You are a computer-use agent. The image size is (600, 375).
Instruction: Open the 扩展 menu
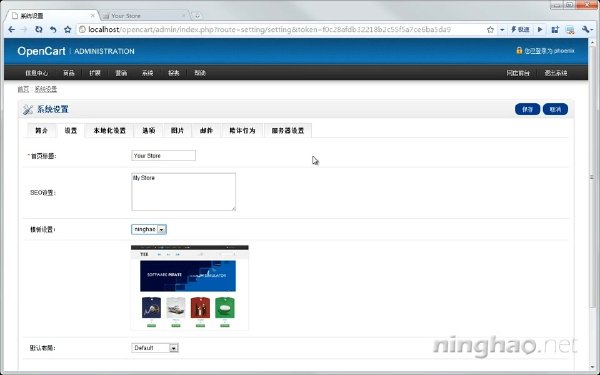(x=95, y=73)
